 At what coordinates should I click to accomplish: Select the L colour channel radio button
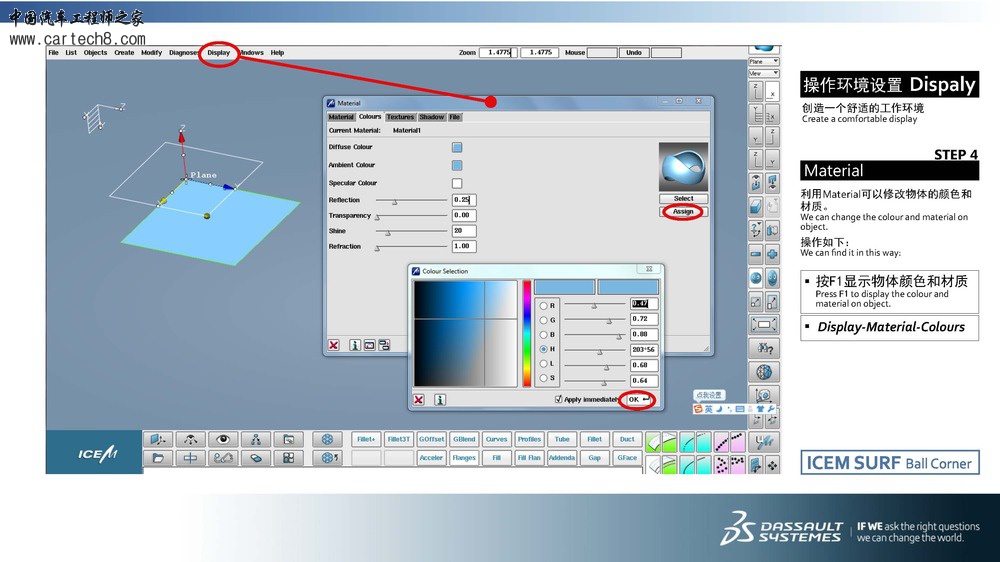pyautogui.click(x=544, y=364)
